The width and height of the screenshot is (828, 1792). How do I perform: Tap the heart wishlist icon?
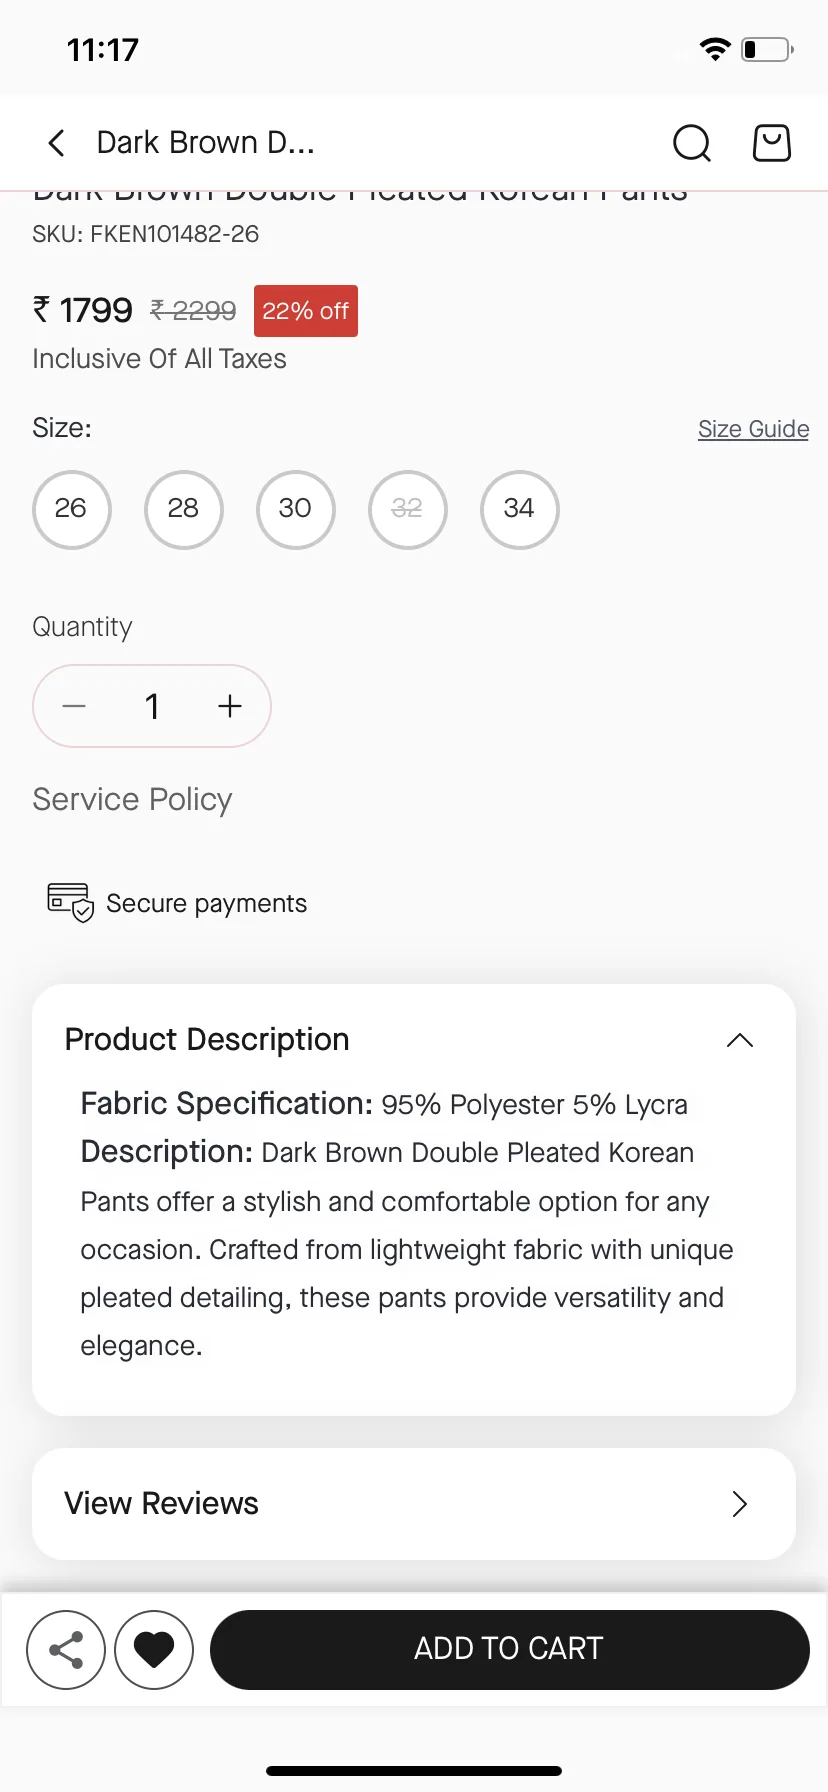pyautogui.click(x=154, y=1650)
